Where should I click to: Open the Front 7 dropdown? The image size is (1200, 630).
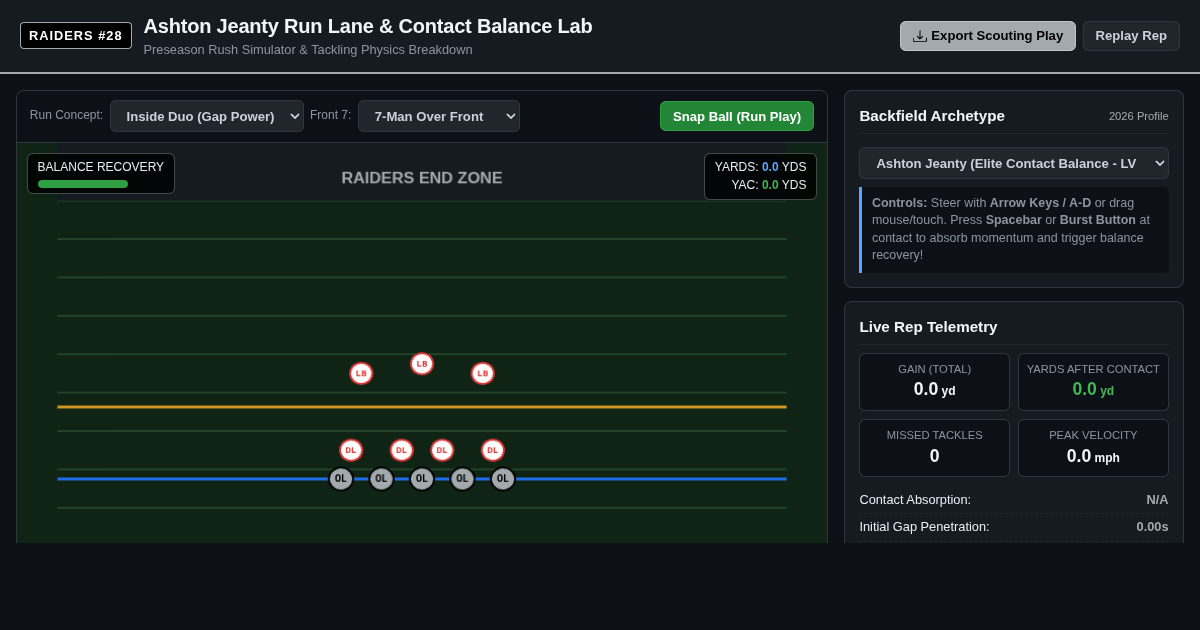tap(439, 116)
